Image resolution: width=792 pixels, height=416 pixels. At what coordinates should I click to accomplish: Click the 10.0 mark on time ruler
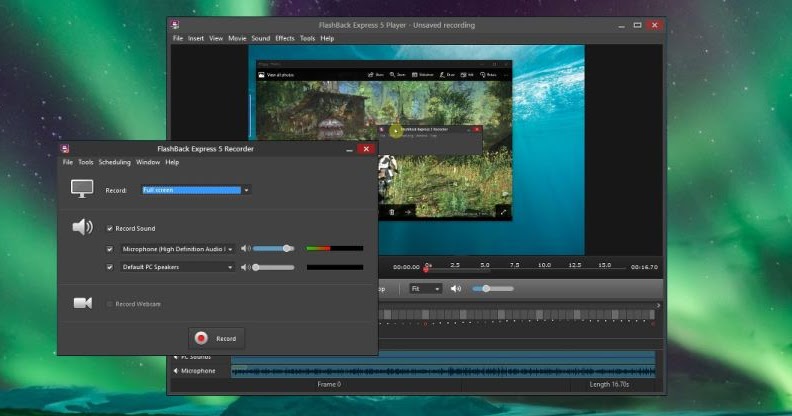coord(544,265)
